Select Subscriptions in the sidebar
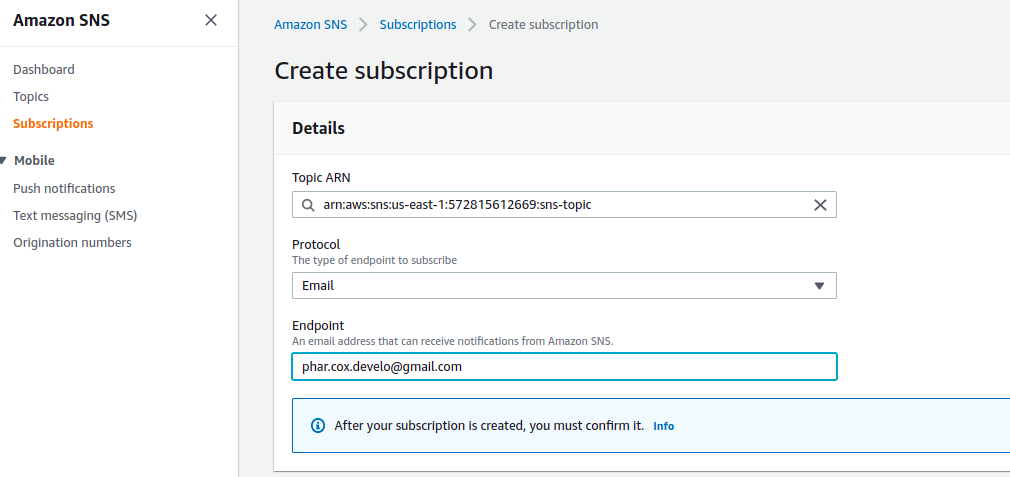1010x477 pixels. 53,124
